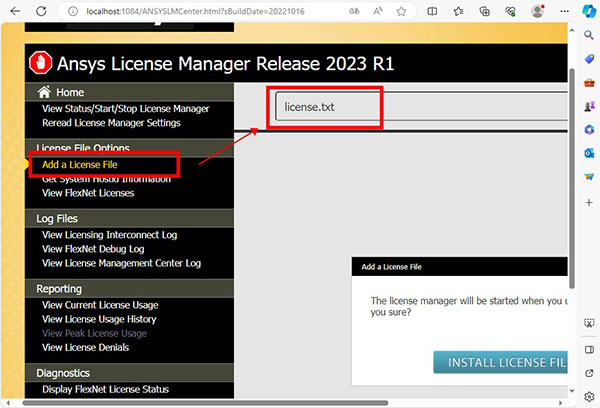600x408 pixels.
Task: Click the Home icon in the sidebar header
Action: 43,91
